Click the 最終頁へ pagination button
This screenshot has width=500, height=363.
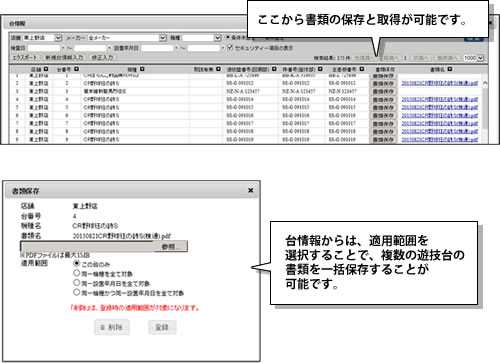tap(447, 58)
